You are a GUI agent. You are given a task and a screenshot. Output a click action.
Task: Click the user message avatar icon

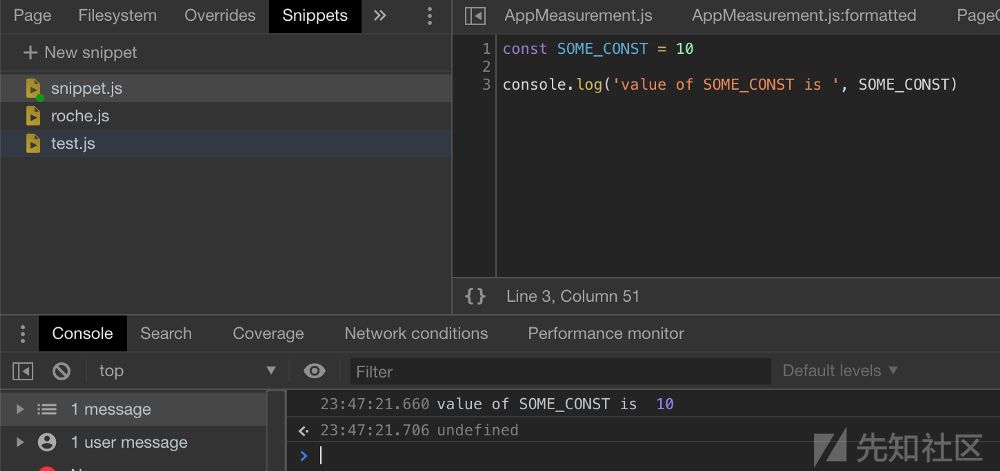coord(47,442)
